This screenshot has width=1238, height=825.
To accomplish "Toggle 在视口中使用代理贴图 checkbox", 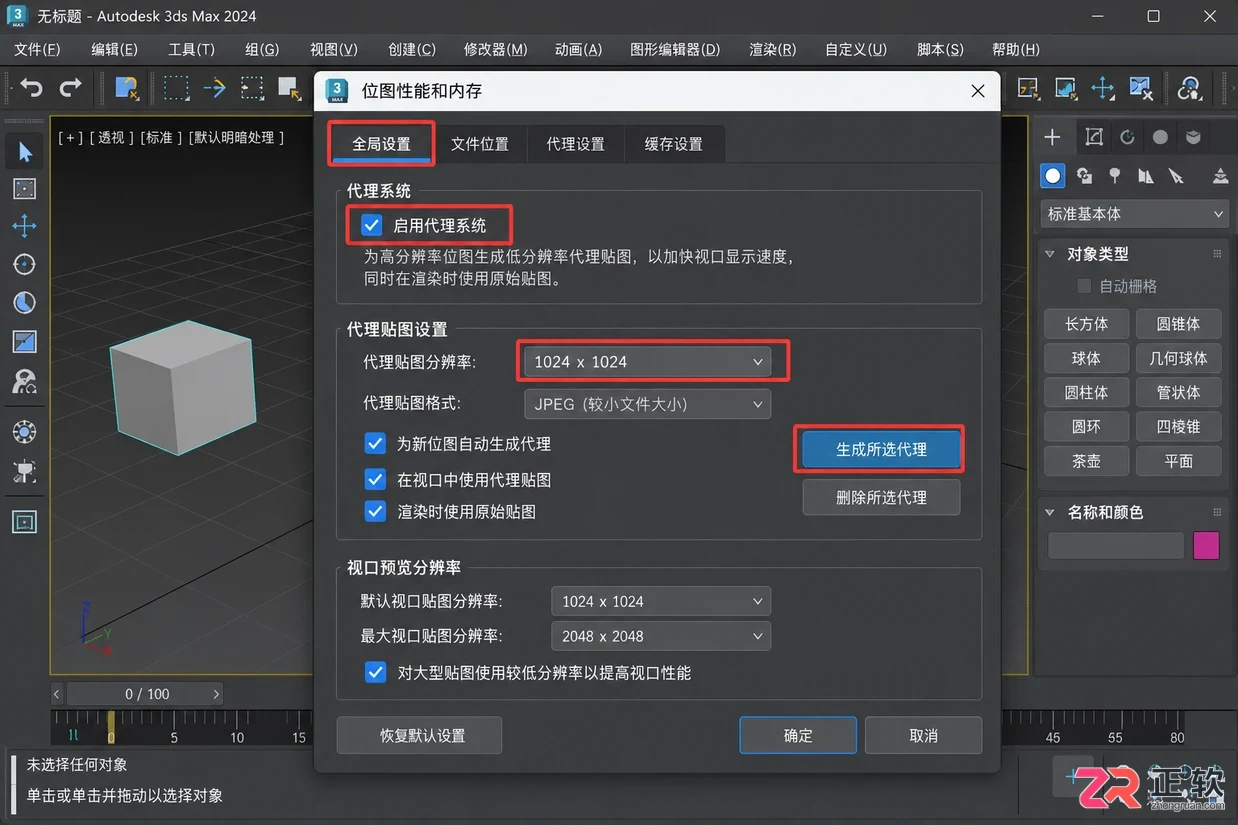I will point(375,479).
